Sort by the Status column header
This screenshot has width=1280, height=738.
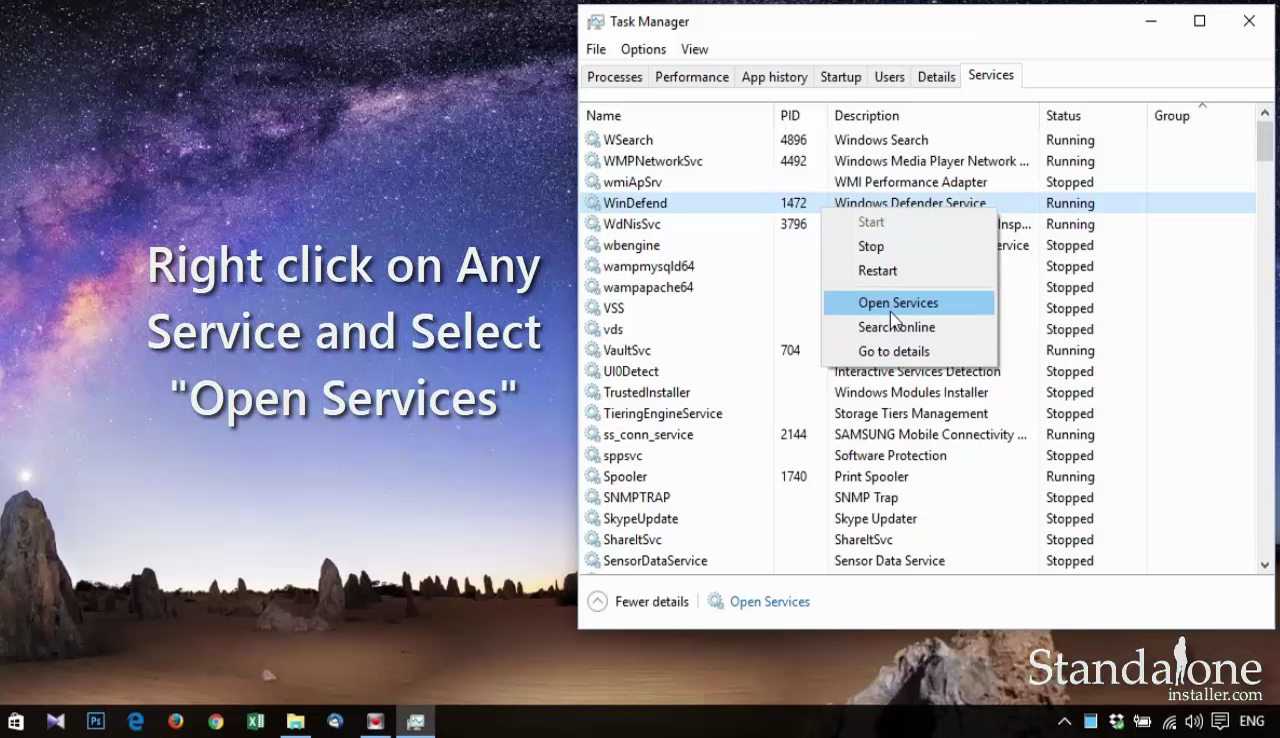(x=1094, y=116)
